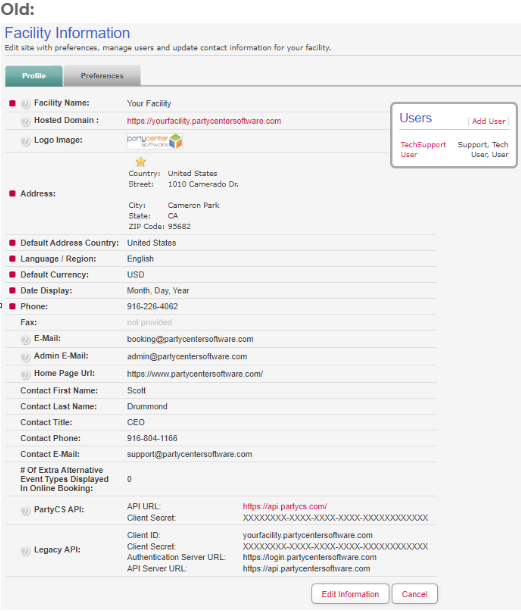The height and width of the screenshot is (611, 521).
Task: Switch to the Preferences tab
Action: click(102, 76)
